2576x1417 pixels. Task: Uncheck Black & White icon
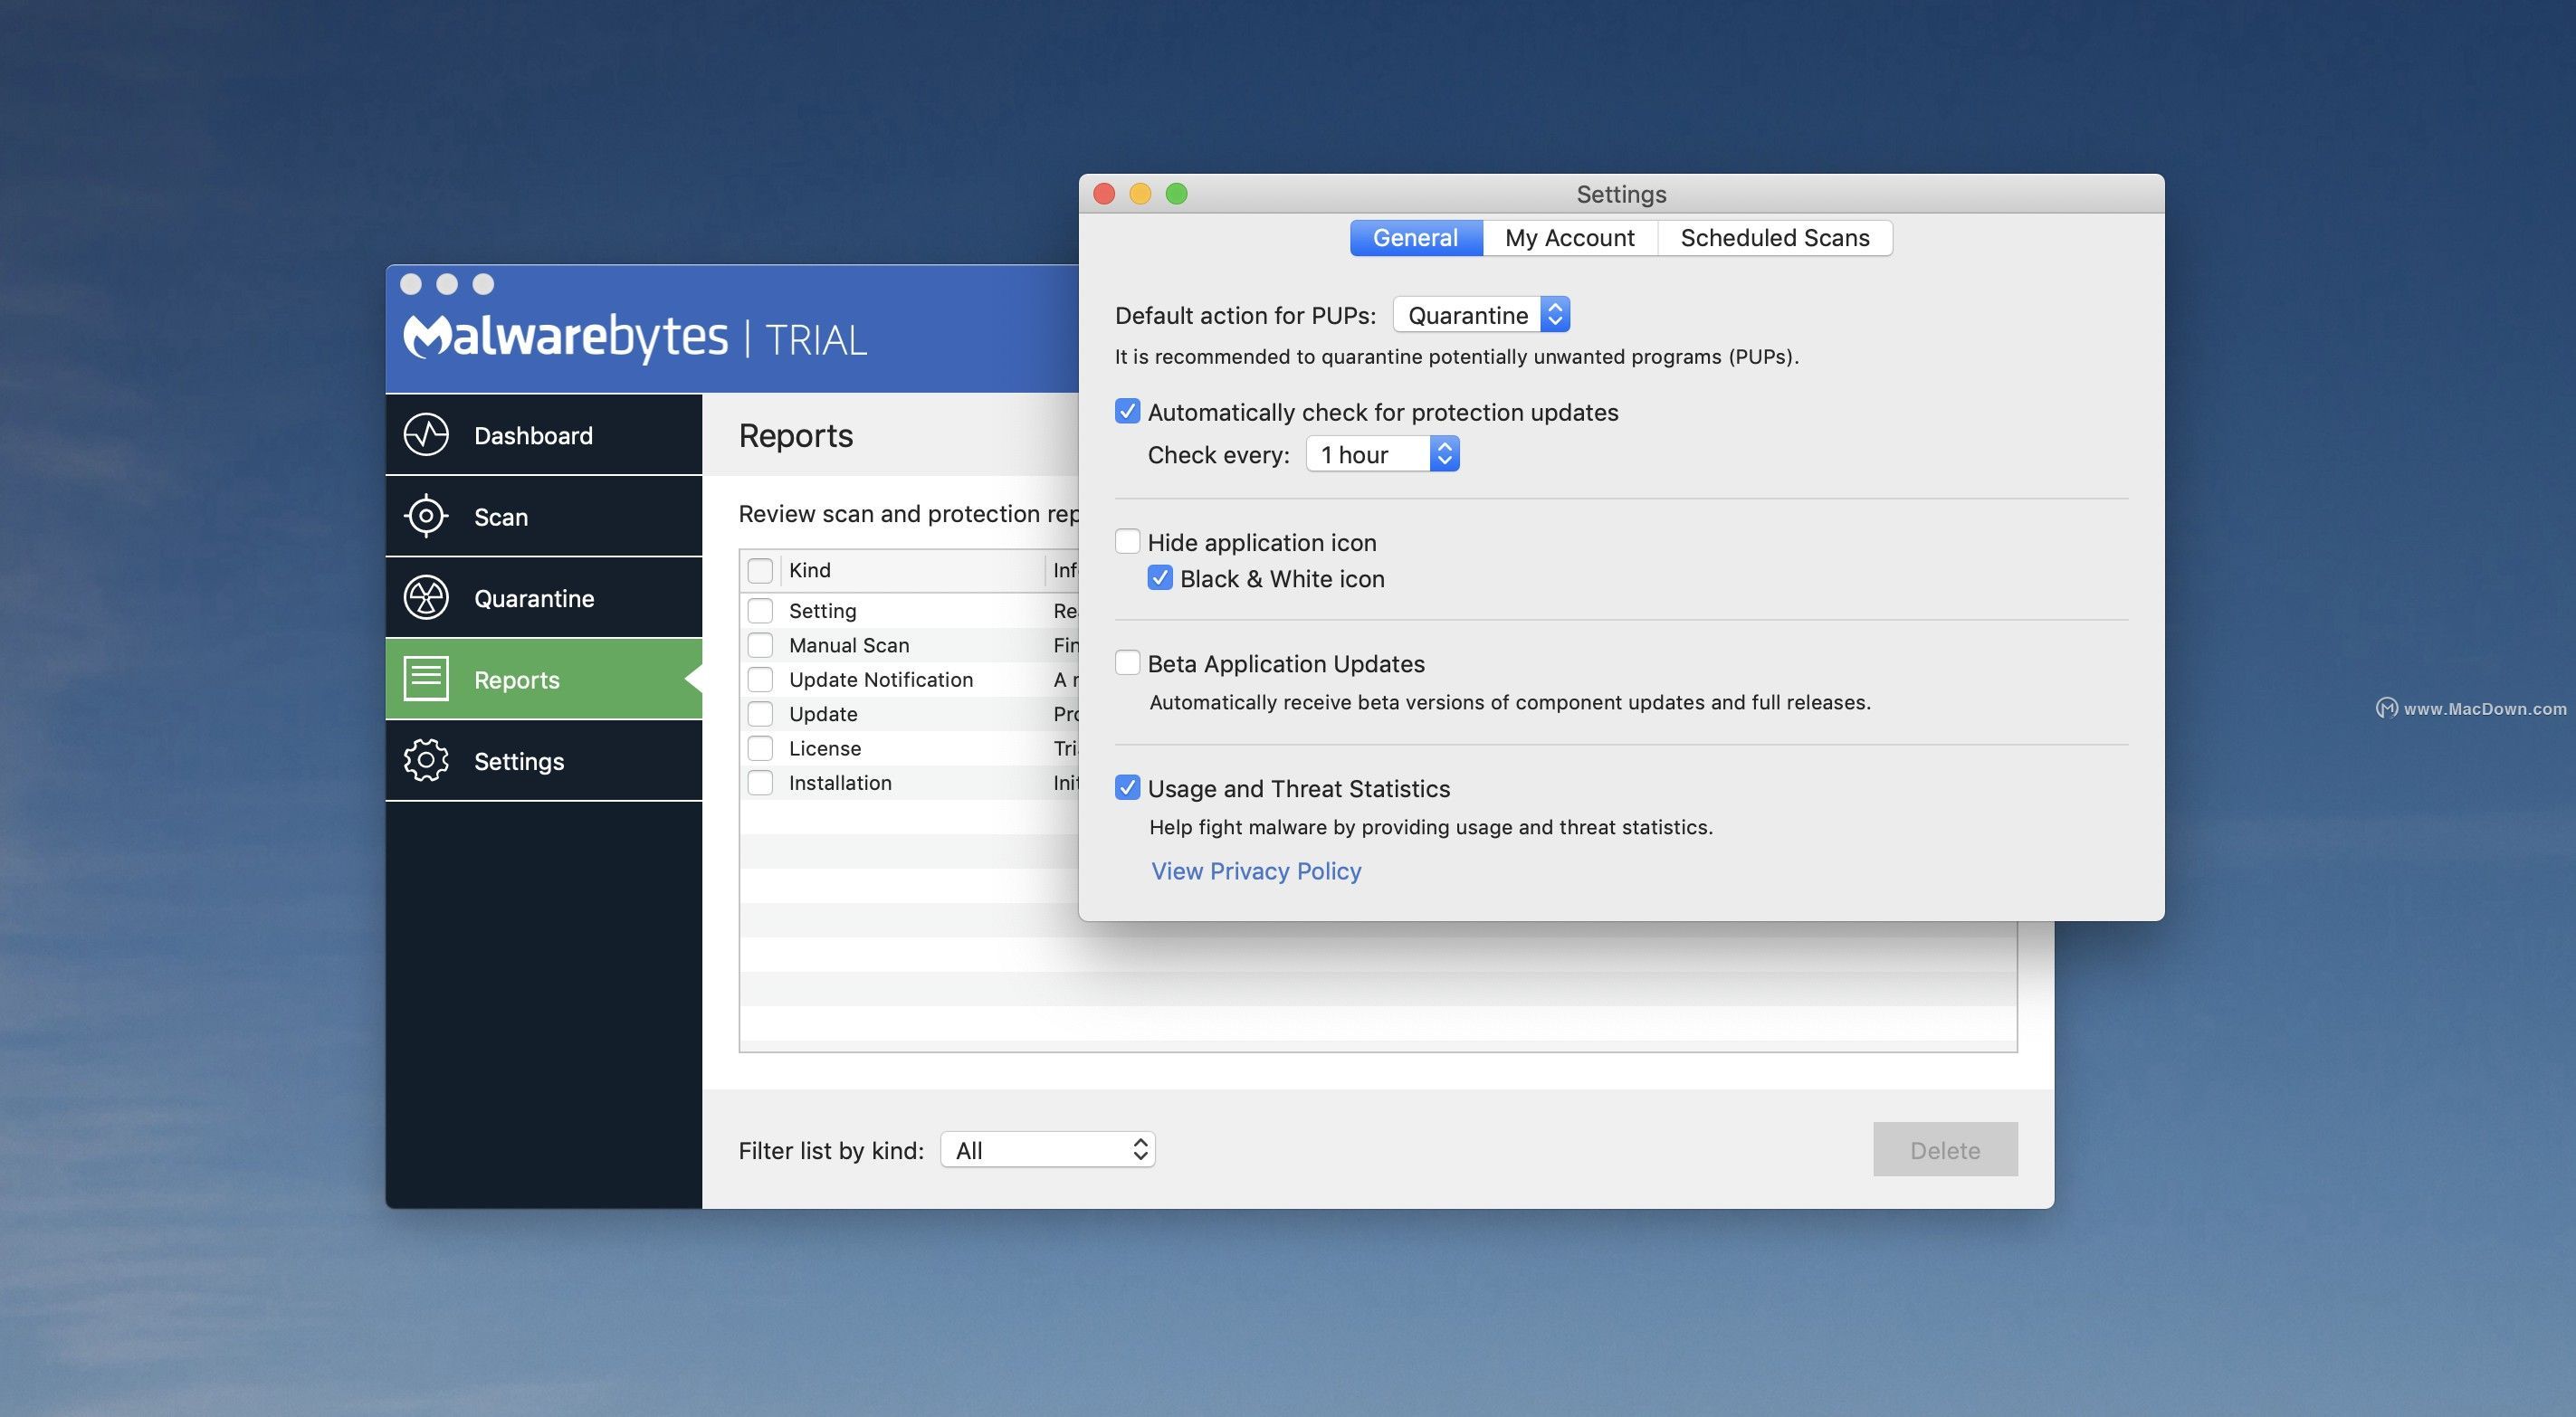click(1160, 578)
